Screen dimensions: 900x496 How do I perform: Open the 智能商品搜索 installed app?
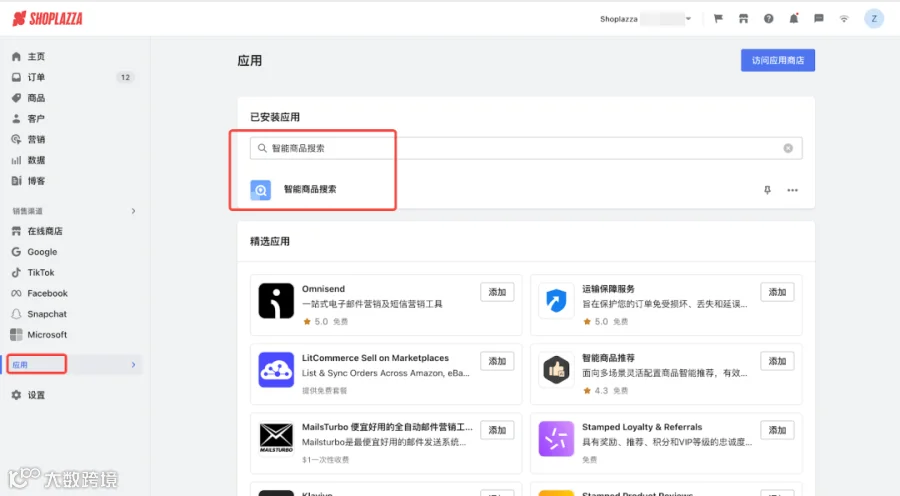[x=310, y=189]
